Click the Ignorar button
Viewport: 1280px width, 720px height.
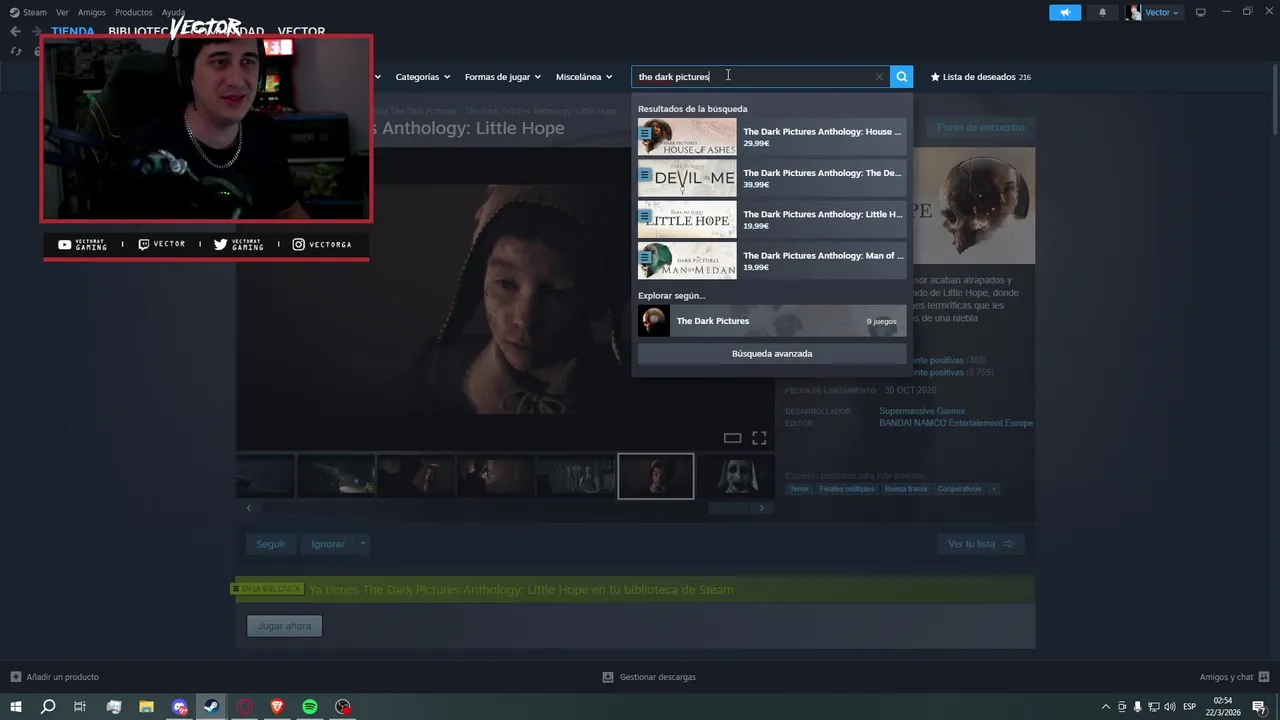328,544
